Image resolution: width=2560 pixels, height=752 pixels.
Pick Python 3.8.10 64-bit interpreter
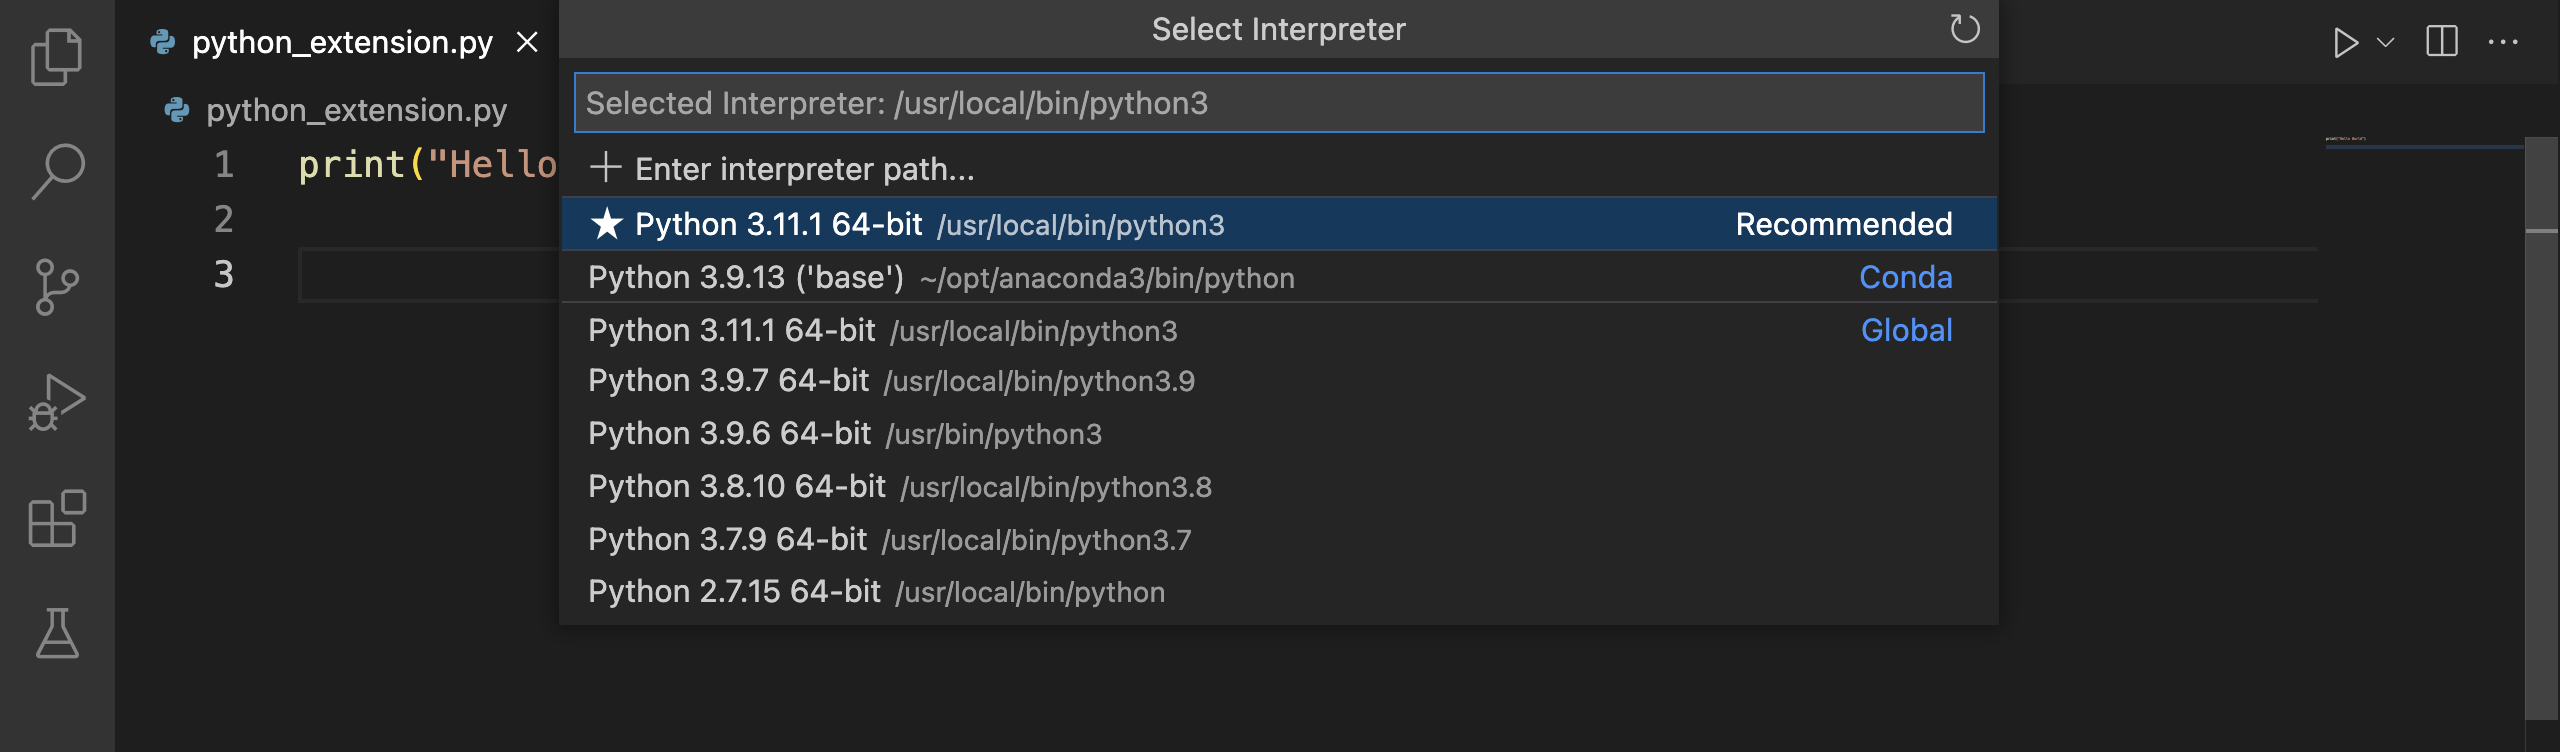[x=1279, y=487]
